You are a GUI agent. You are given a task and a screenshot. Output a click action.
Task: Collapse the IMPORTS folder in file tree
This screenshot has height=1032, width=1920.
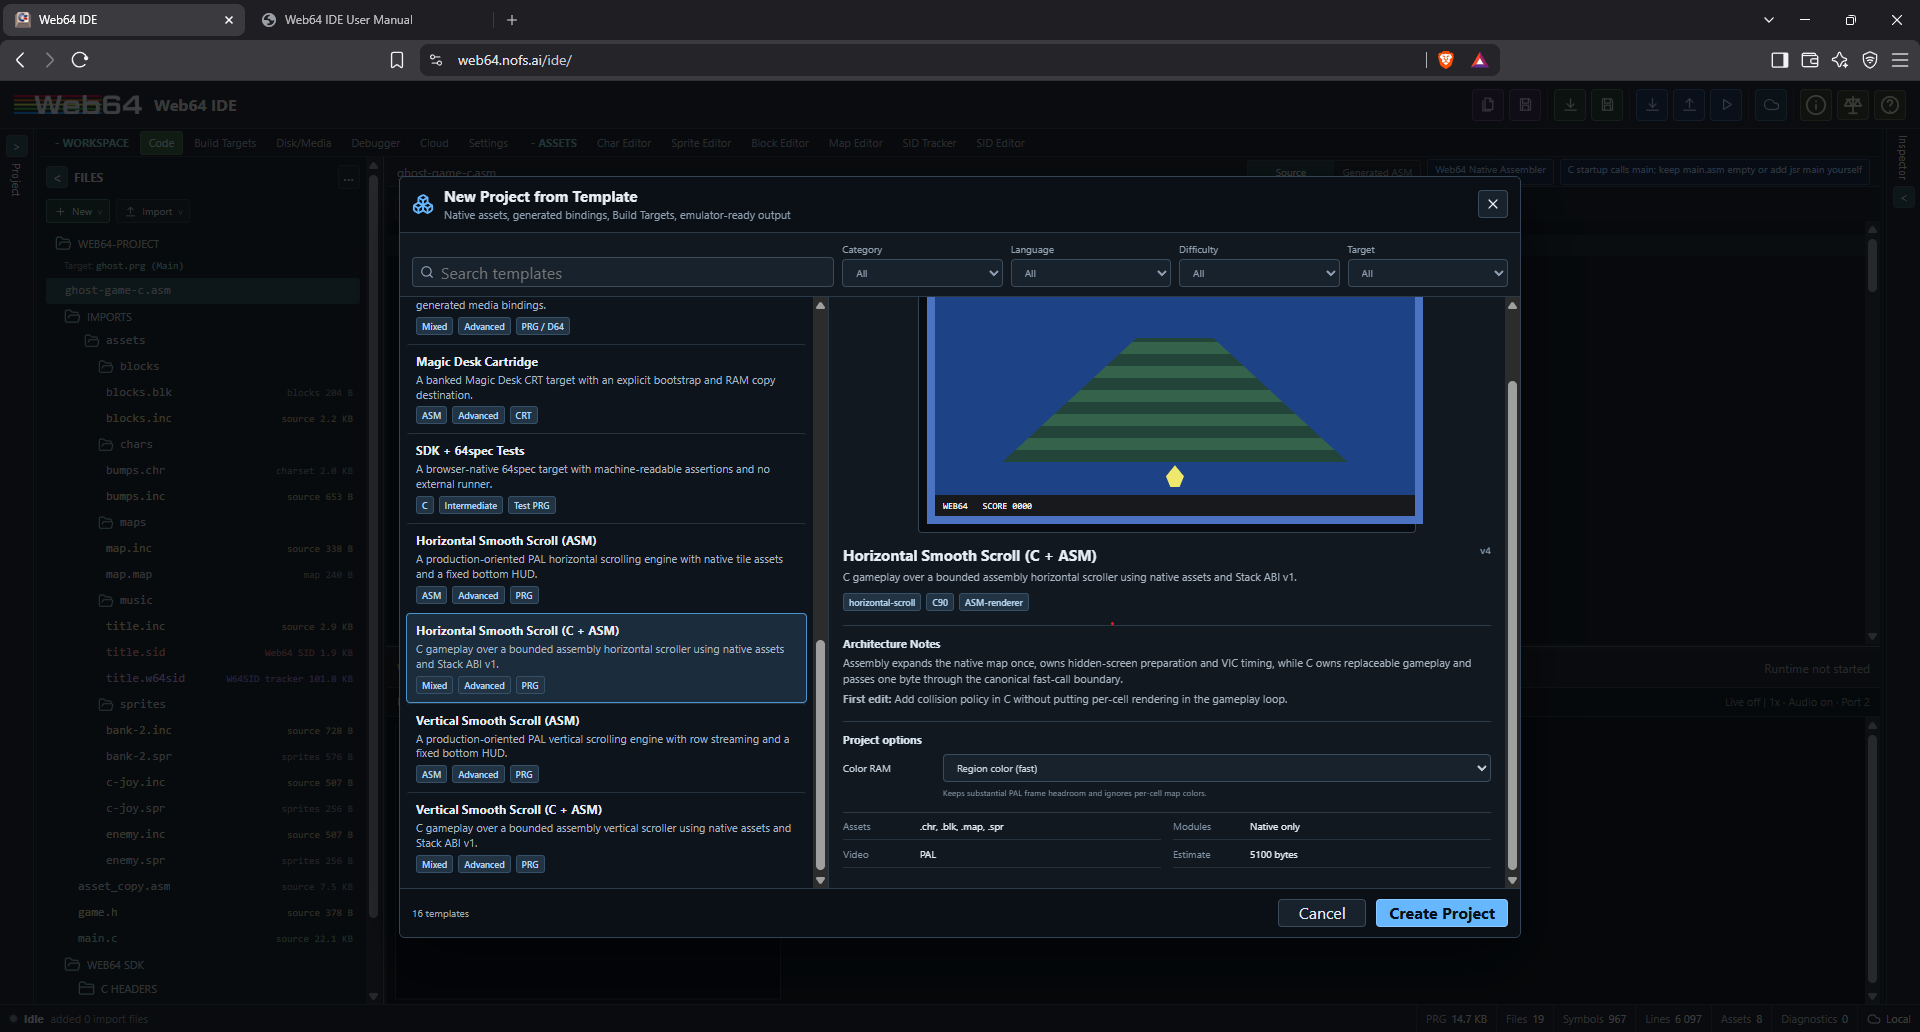[72, 317]
